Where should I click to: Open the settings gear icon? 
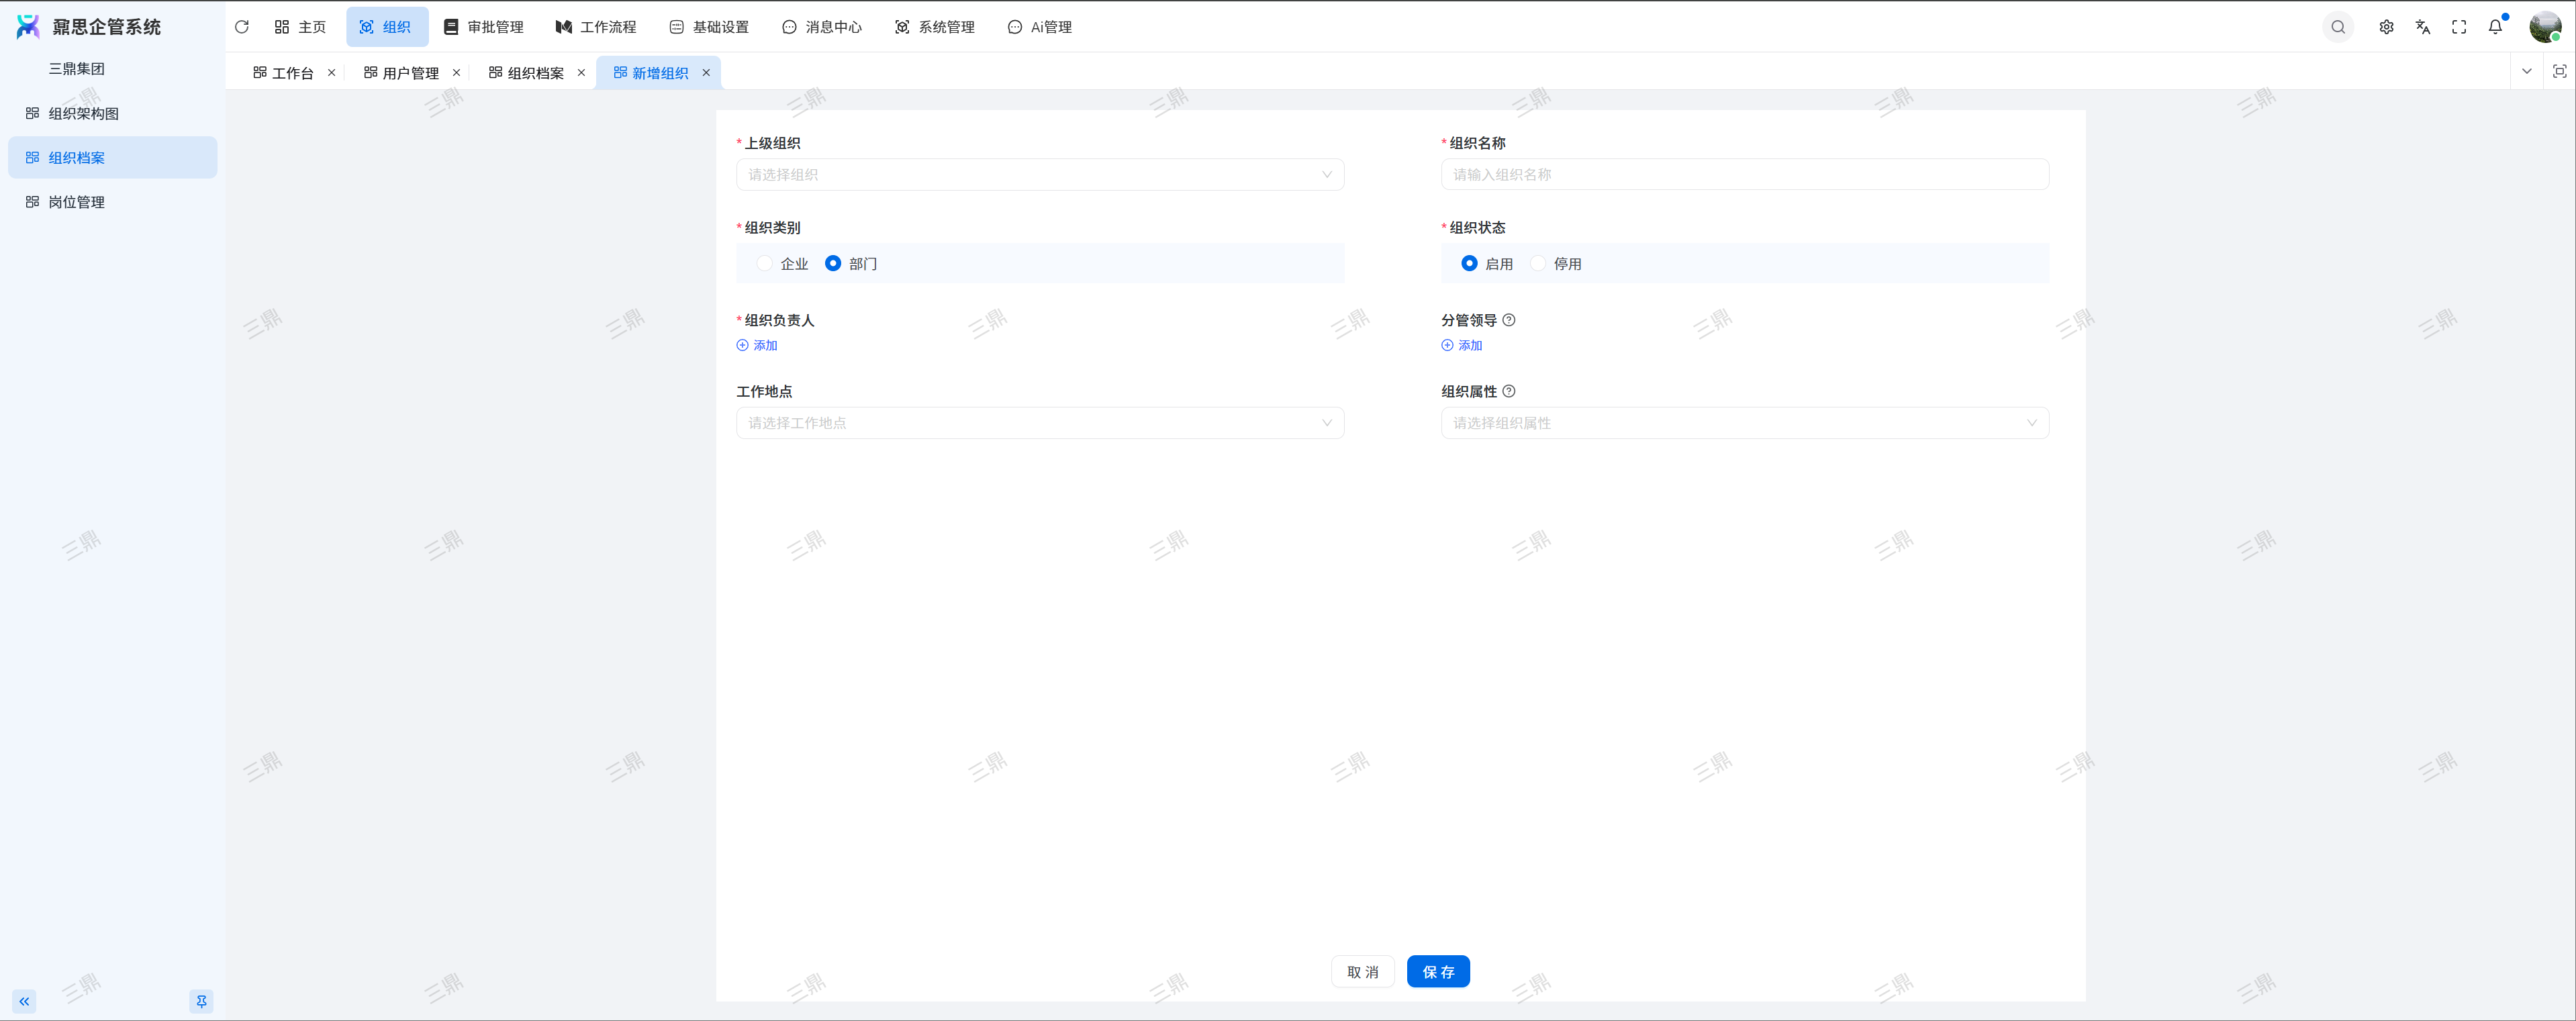[2386, 27]
